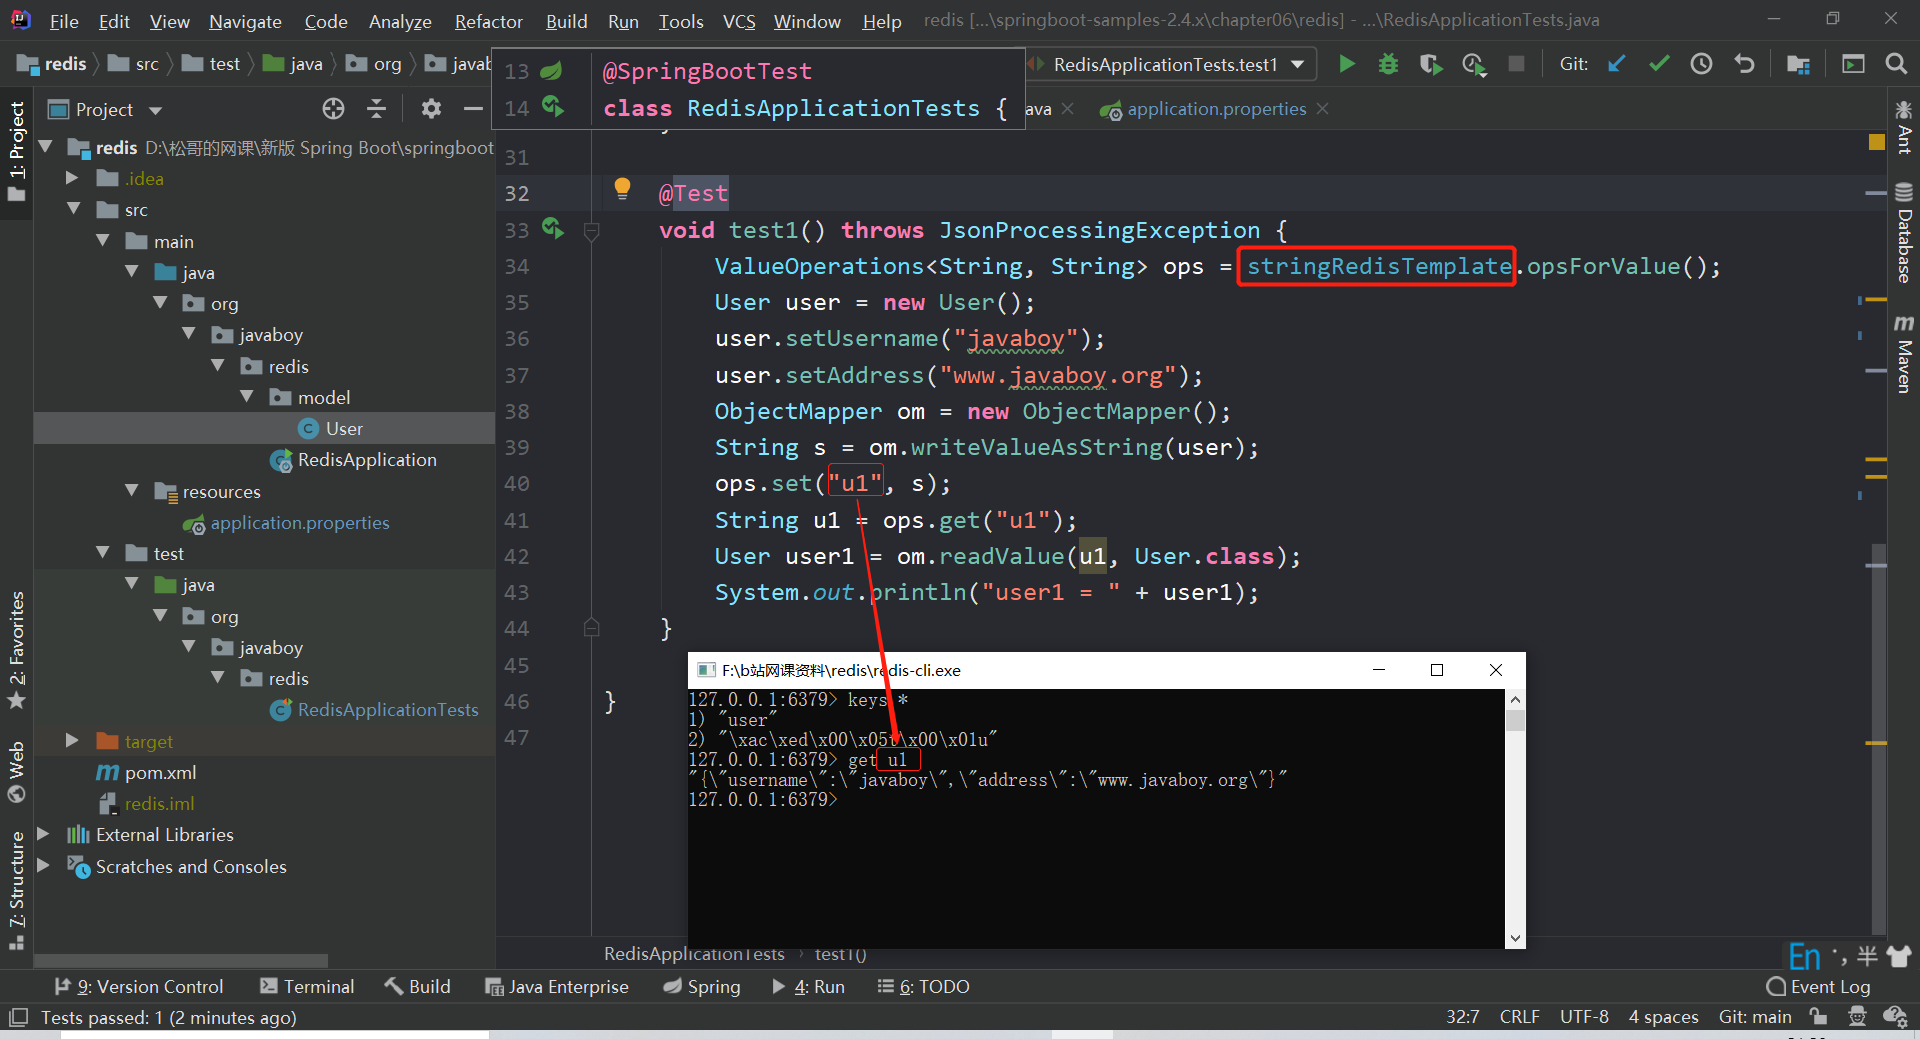This screenshot has width=1920, height=1039.
Task: Click the green Debug bug icon
Action: click(1388, 64)
